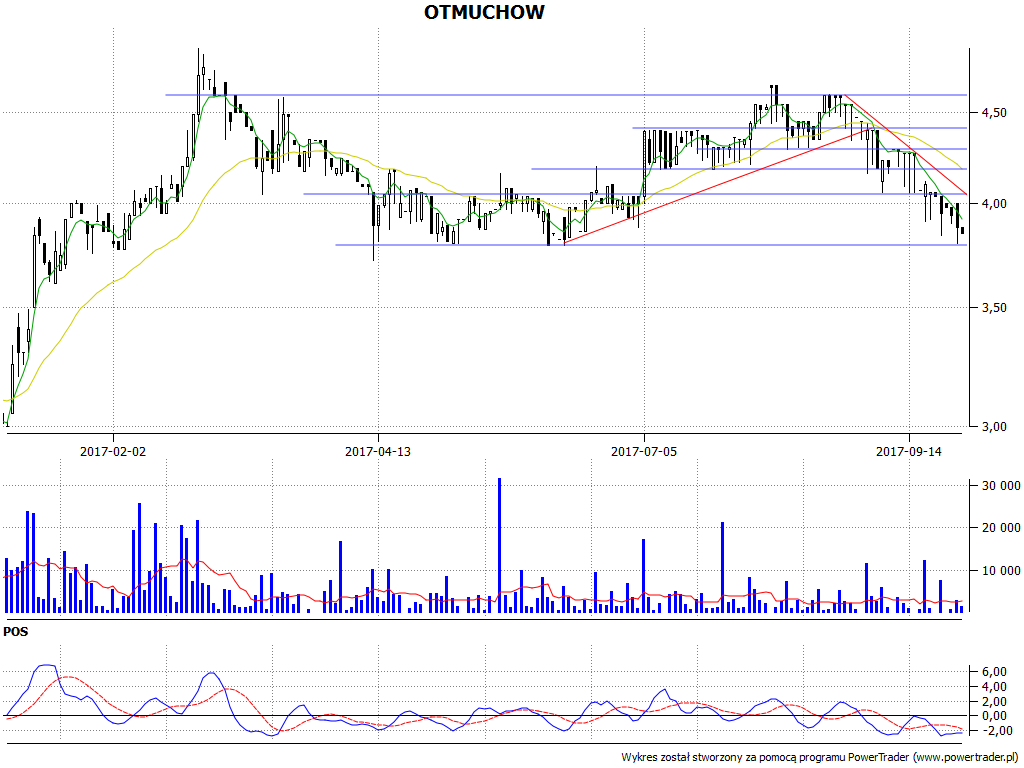Click the red ascending trendline from June low
The width and height of the screenshot is (1024, 768).
[717, 185]
